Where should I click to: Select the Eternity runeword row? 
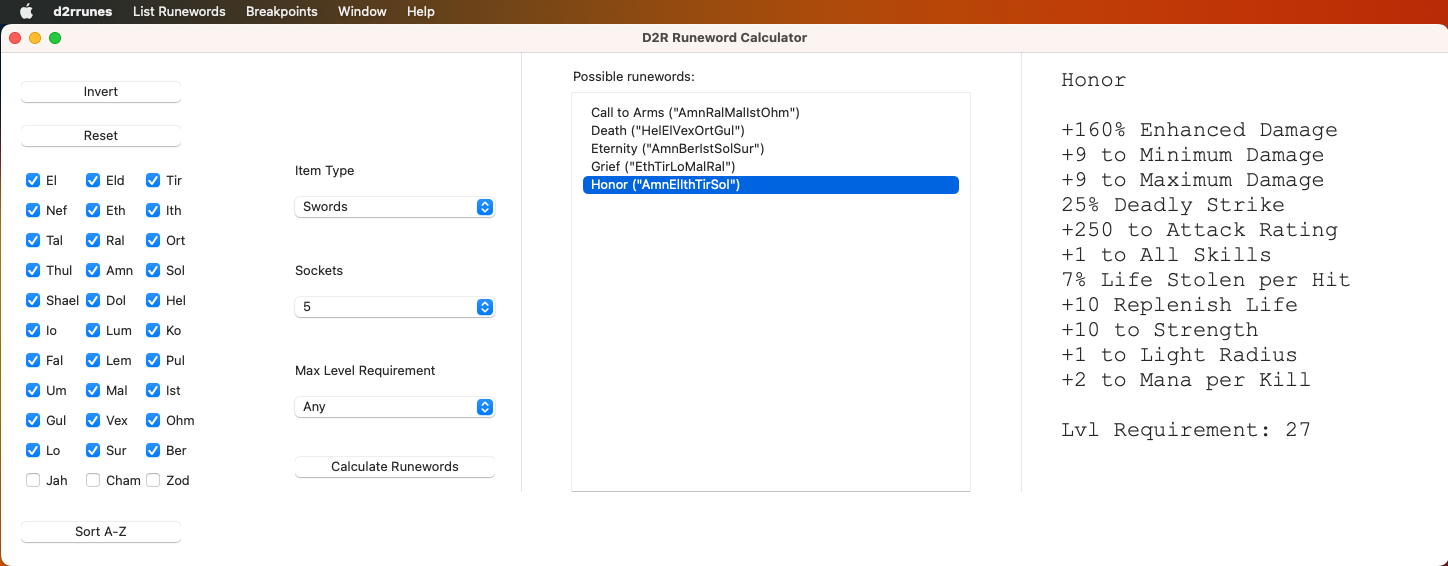tap(771, 149)
